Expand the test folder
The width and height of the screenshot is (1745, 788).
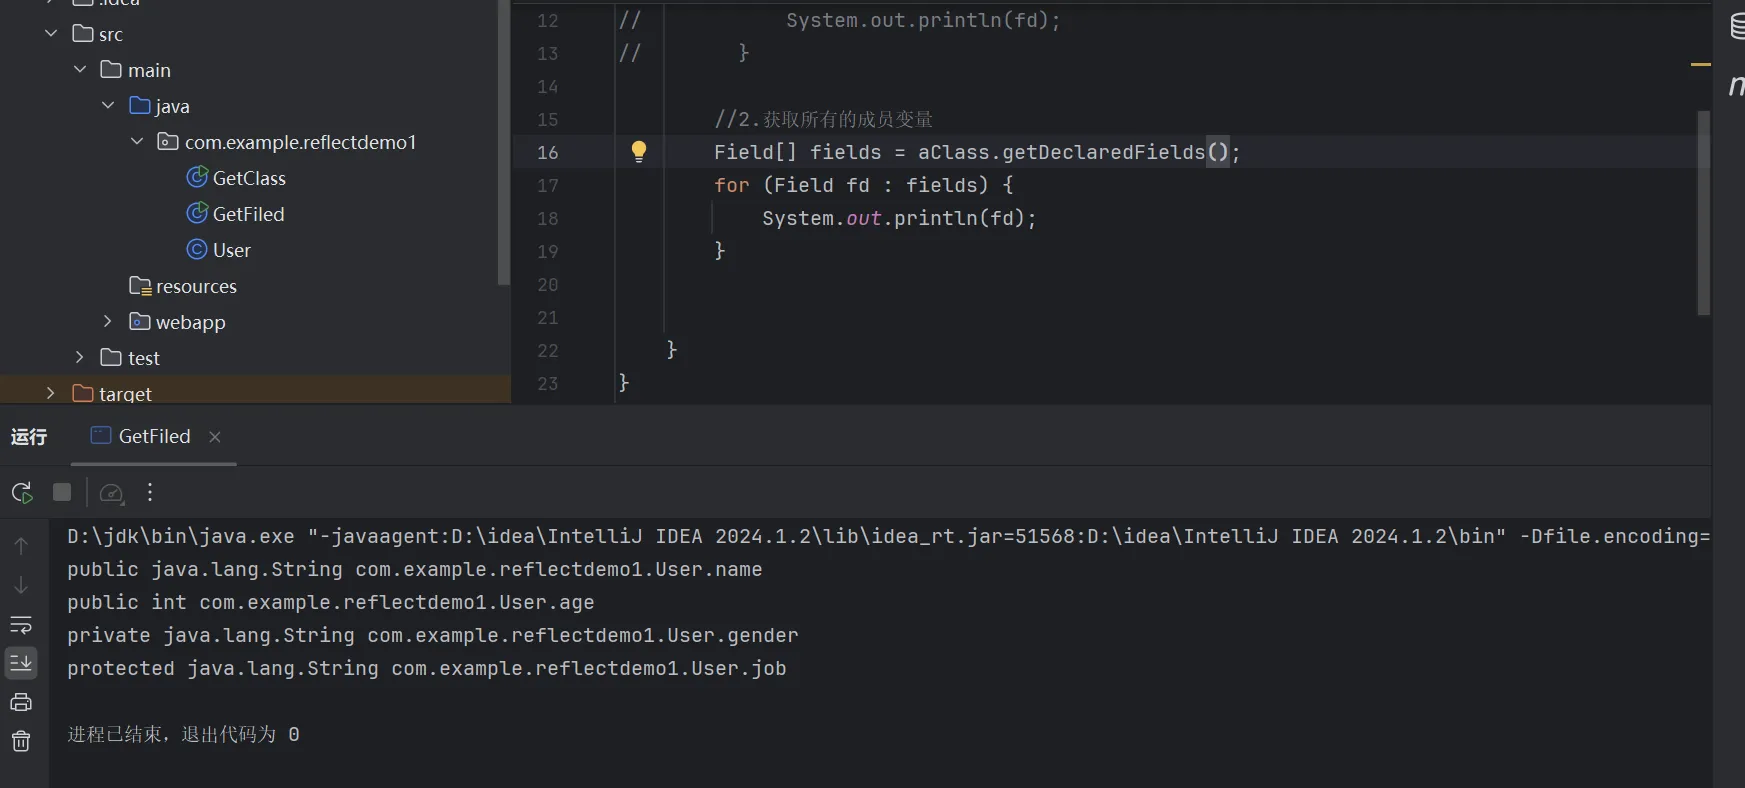click(80, 357)
